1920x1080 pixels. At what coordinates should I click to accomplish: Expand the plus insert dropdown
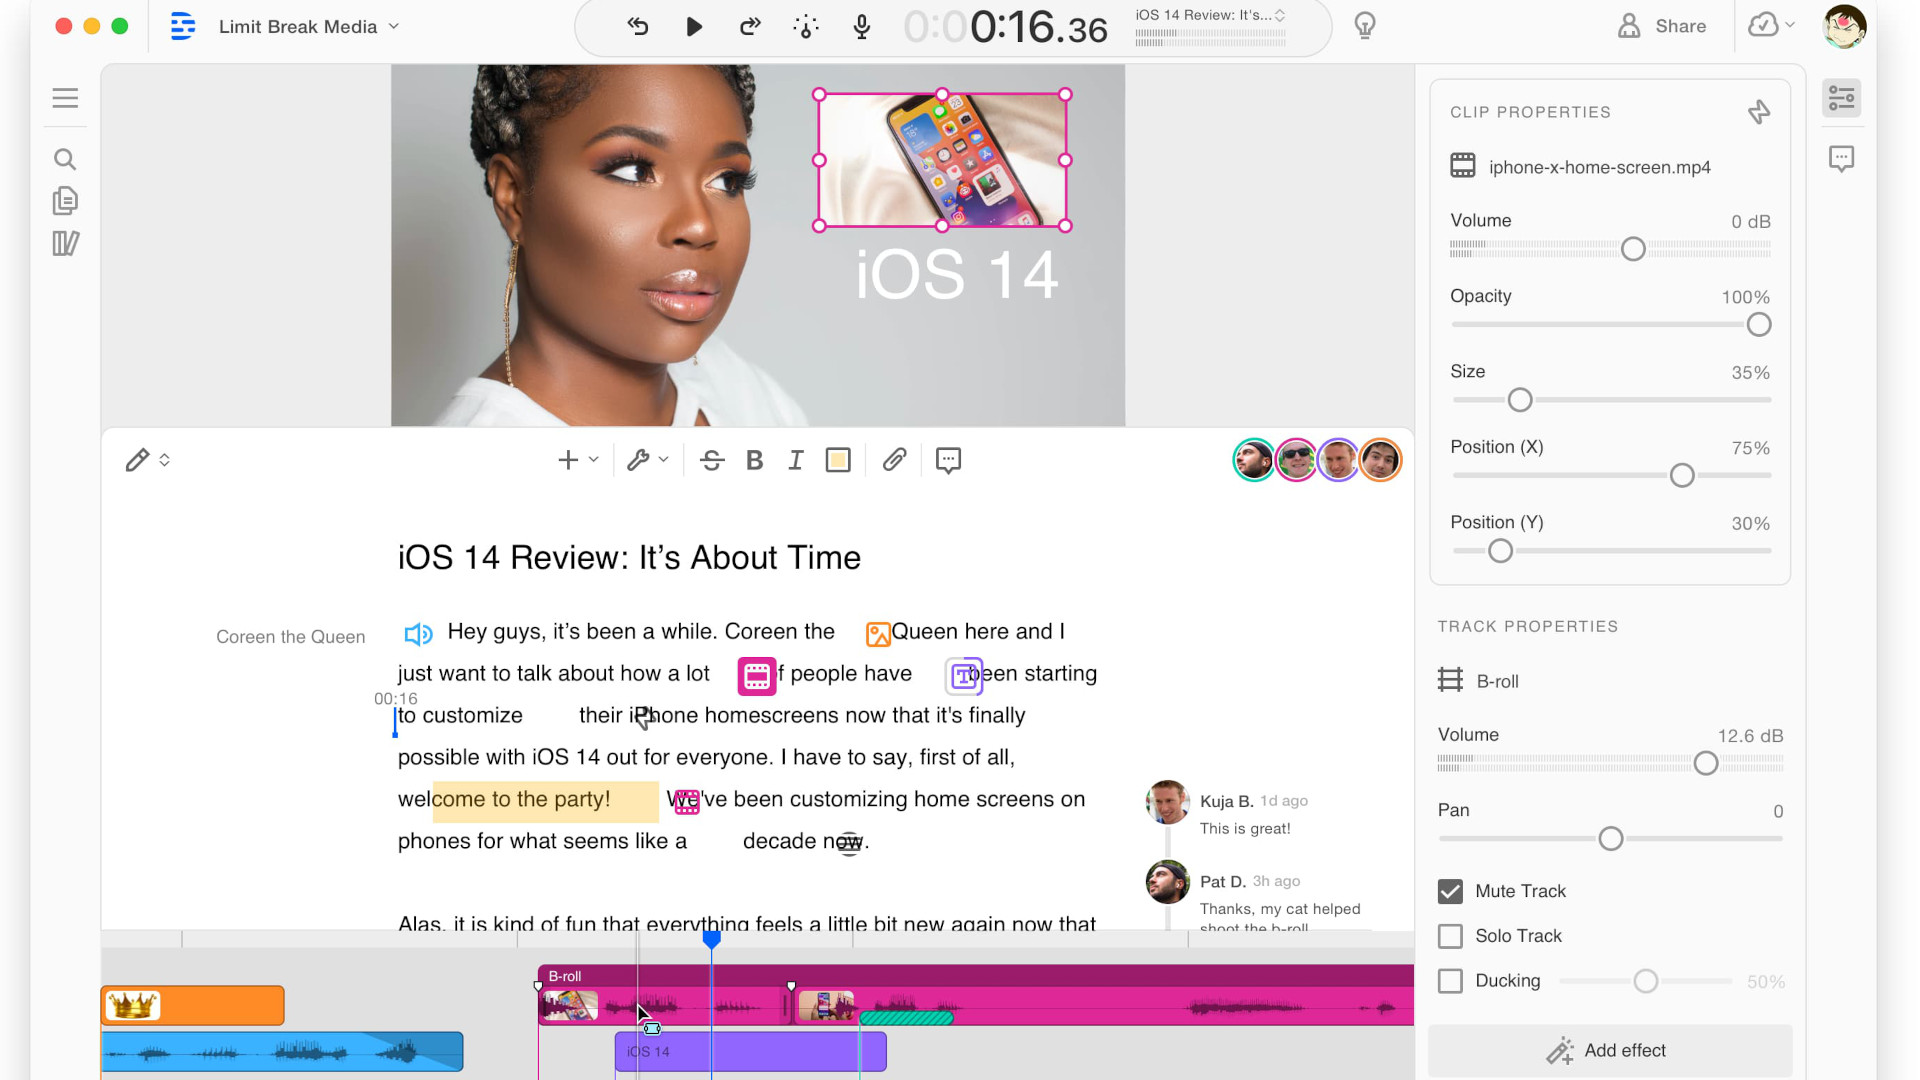tap(578, 460)
